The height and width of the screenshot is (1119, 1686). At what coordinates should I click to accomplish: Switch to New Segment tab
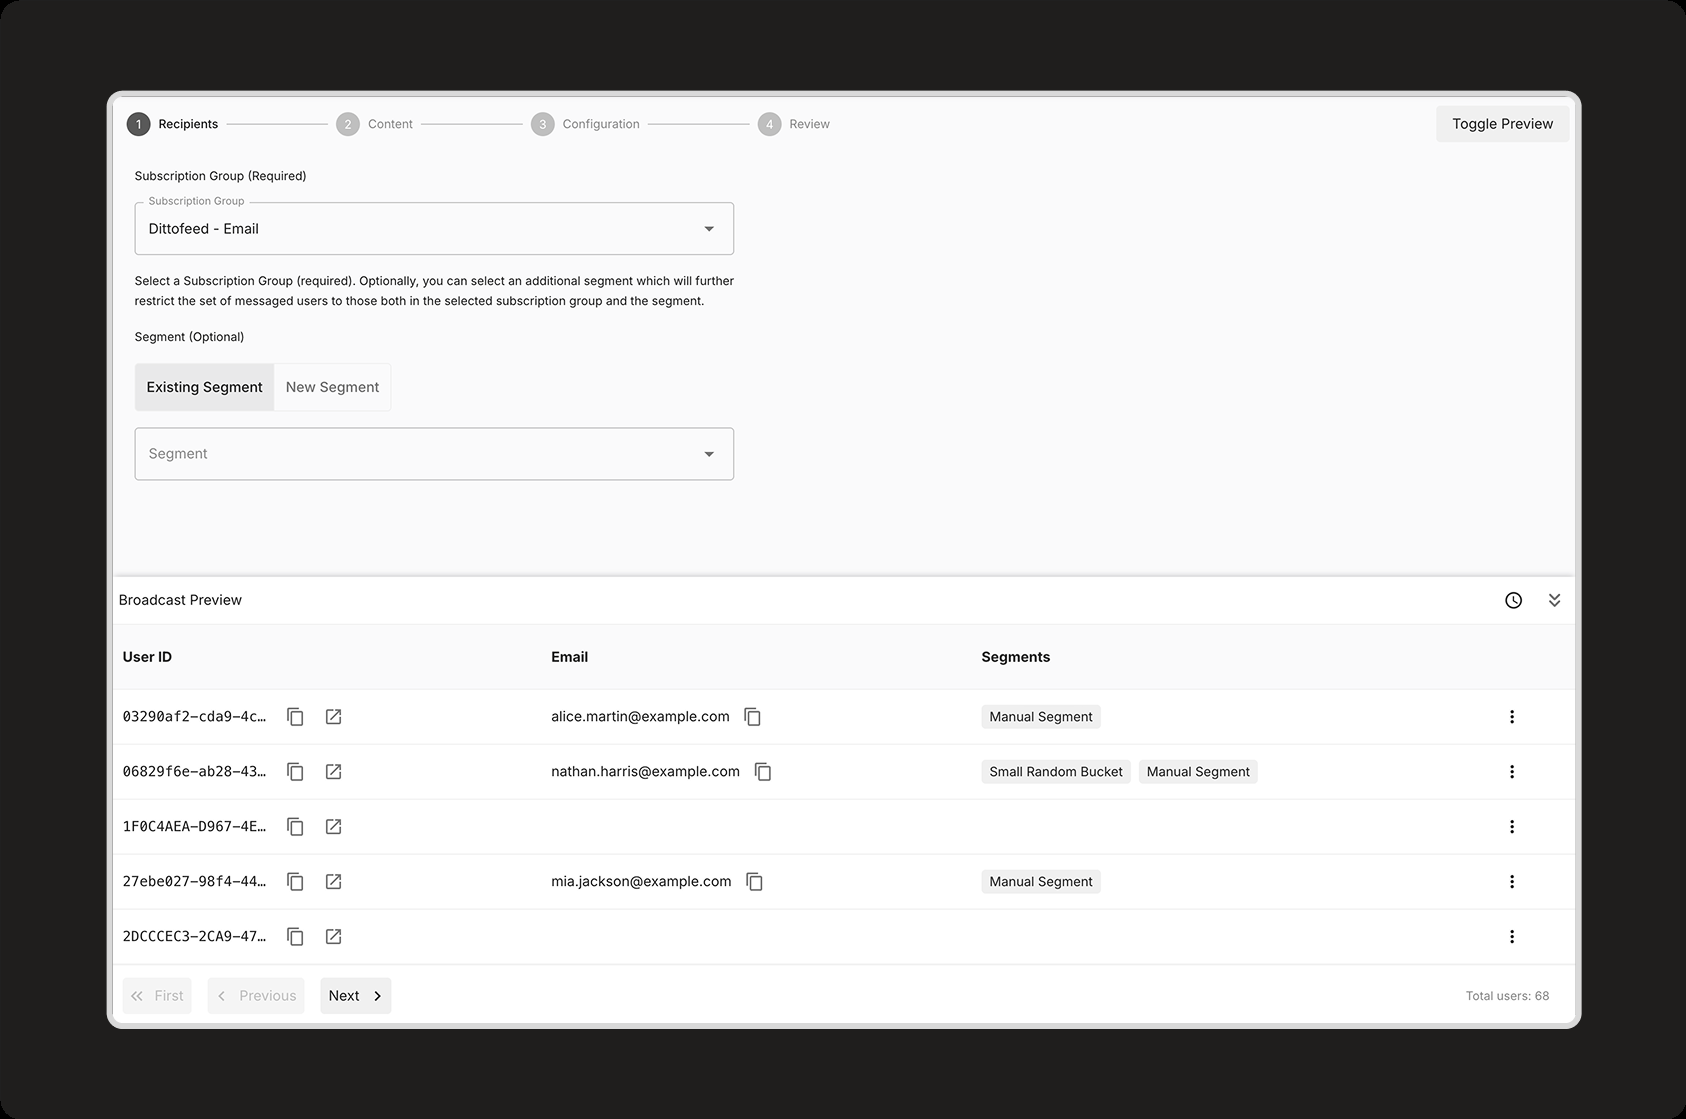pos(332,387)
